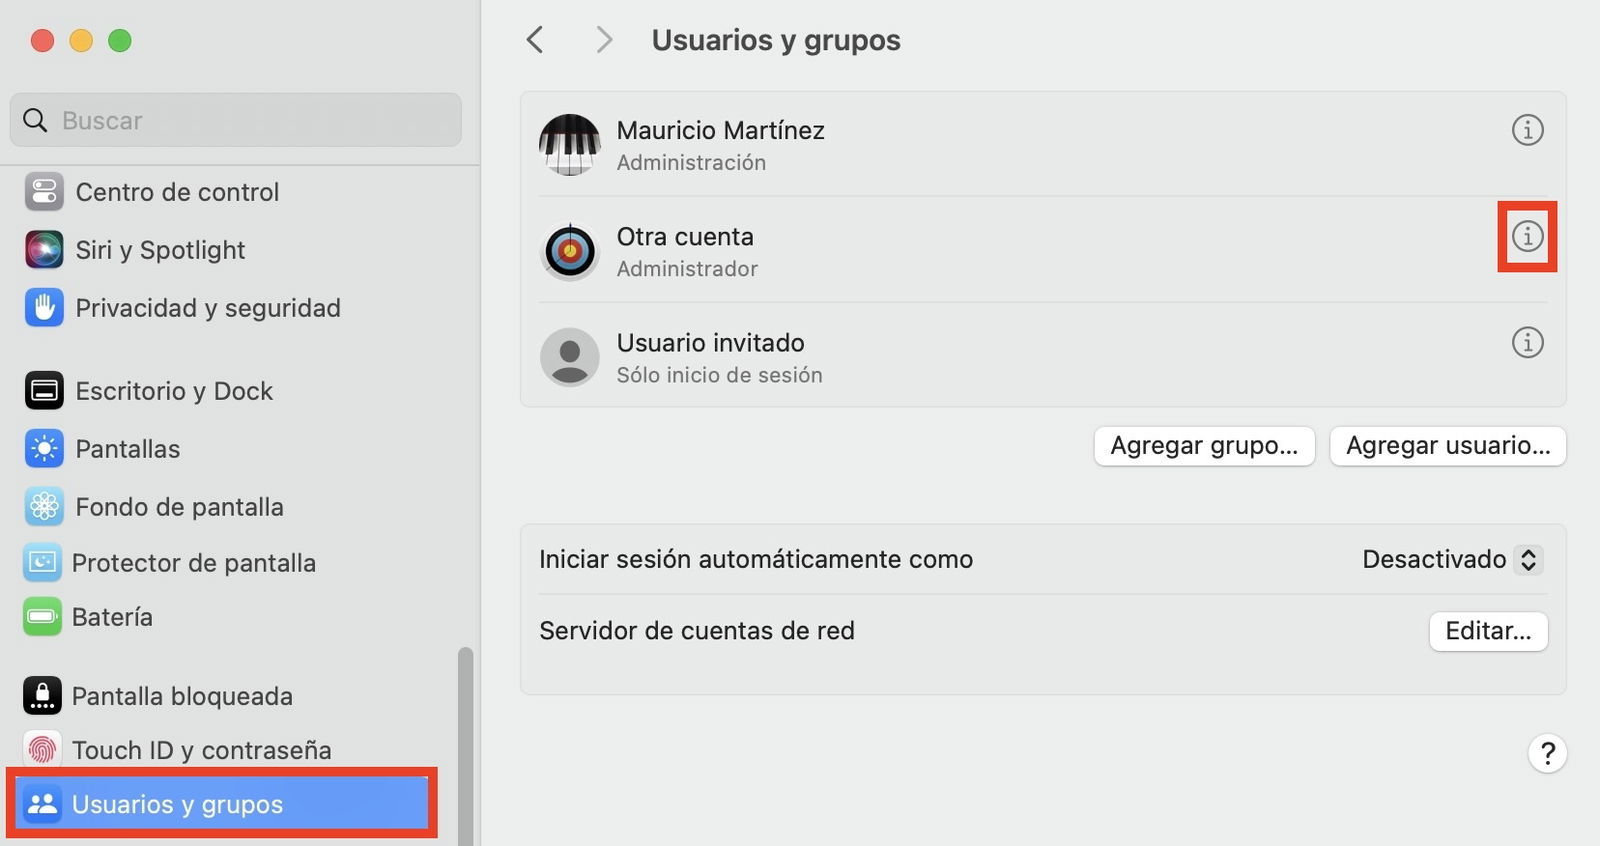1600x846 pixels.
Task: Select the Privacidad y seguridad hand icon
Action: coord(44,308)
